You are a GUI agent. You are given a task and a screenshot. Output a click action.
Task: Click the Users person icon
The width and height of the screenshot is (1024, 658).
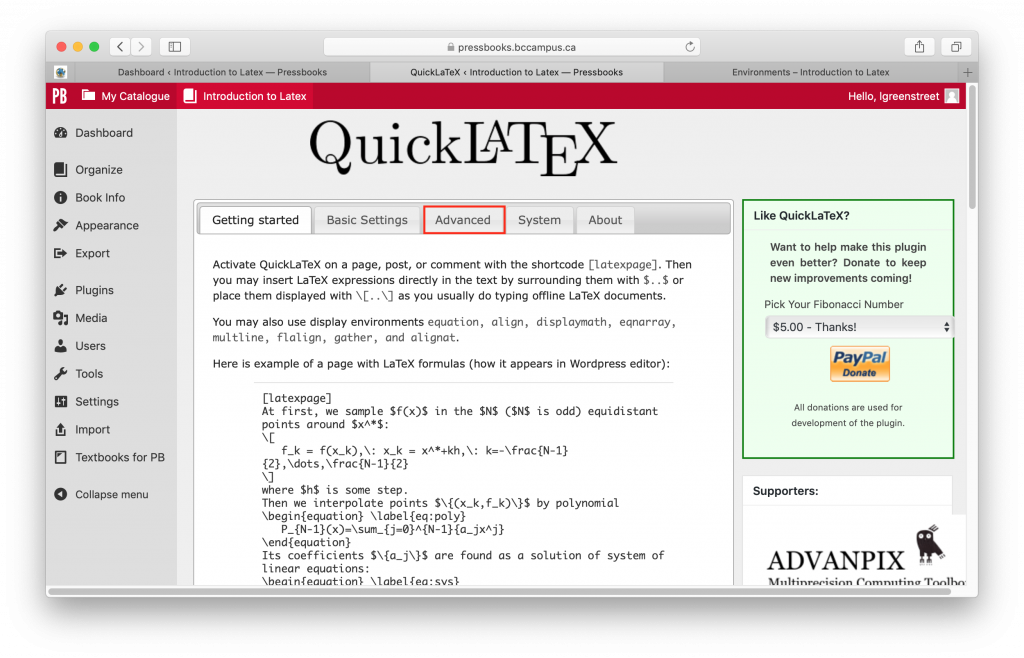tap(61, 346)
